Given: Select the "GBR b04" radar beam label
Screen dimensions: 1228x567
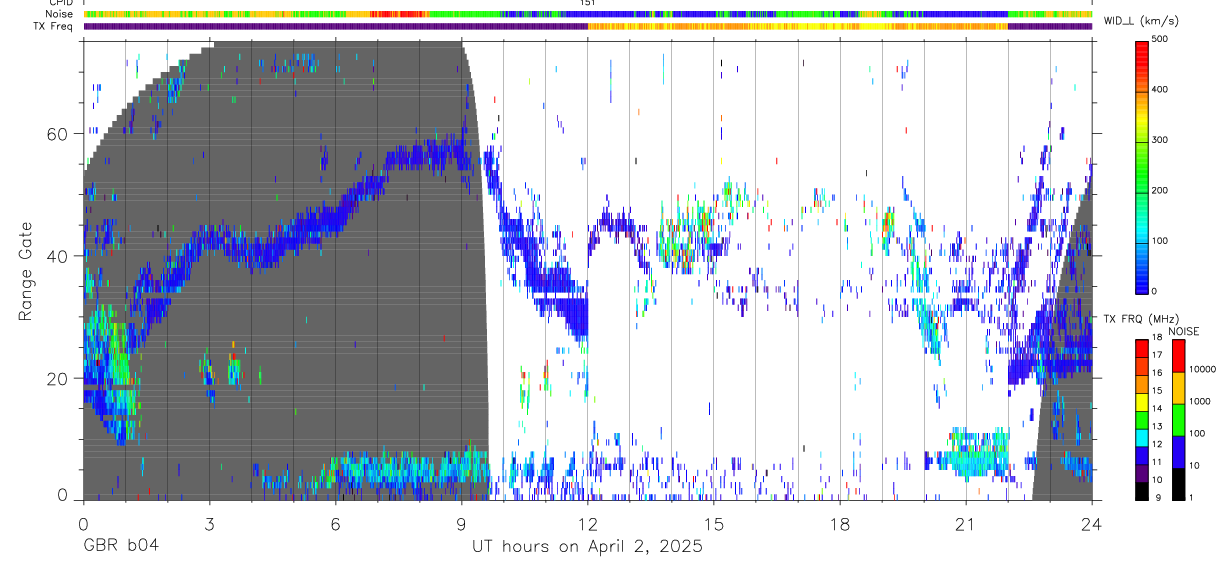Looking at the screenshot, I should (120, 547).
